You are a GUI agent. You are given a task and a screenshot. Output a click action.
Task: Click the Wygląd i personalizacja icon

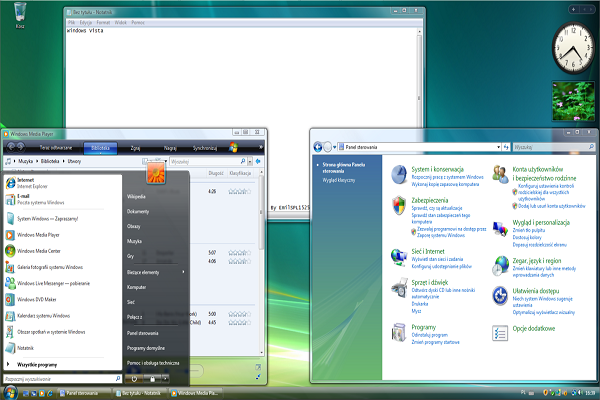pos(500,229)
